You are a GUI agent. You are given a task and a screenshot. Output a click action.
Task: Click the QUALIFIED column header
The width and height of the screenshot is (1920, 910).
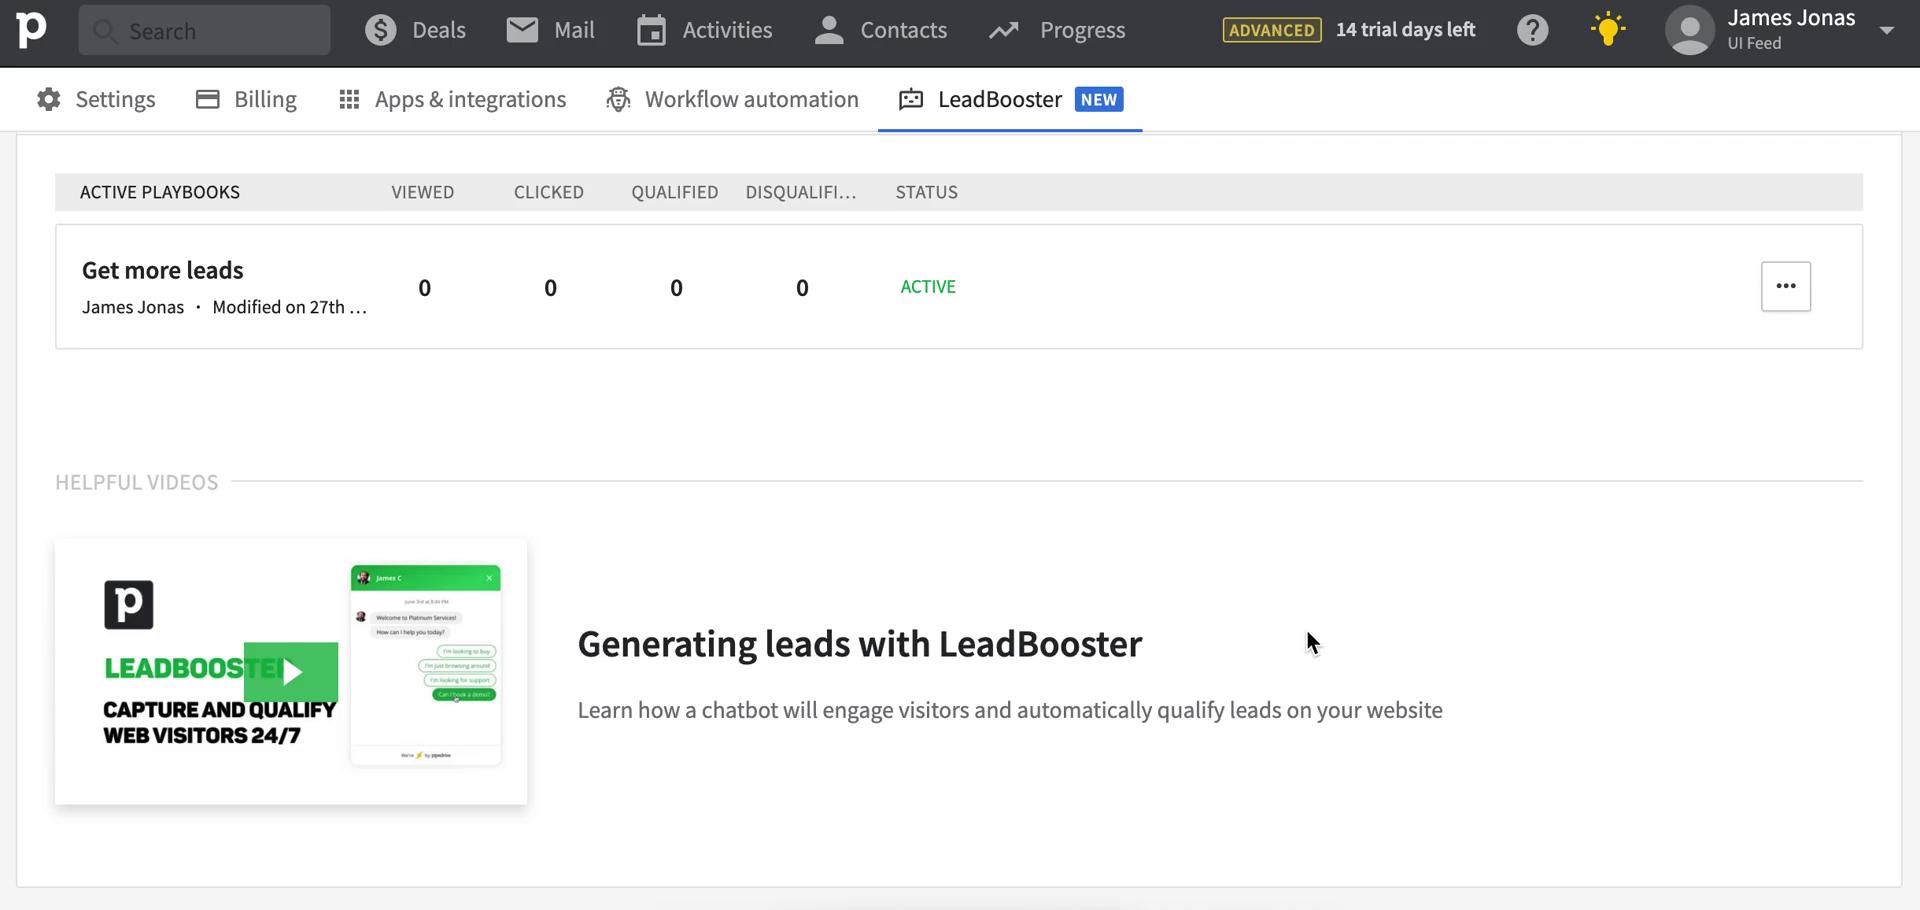[675, 192]
